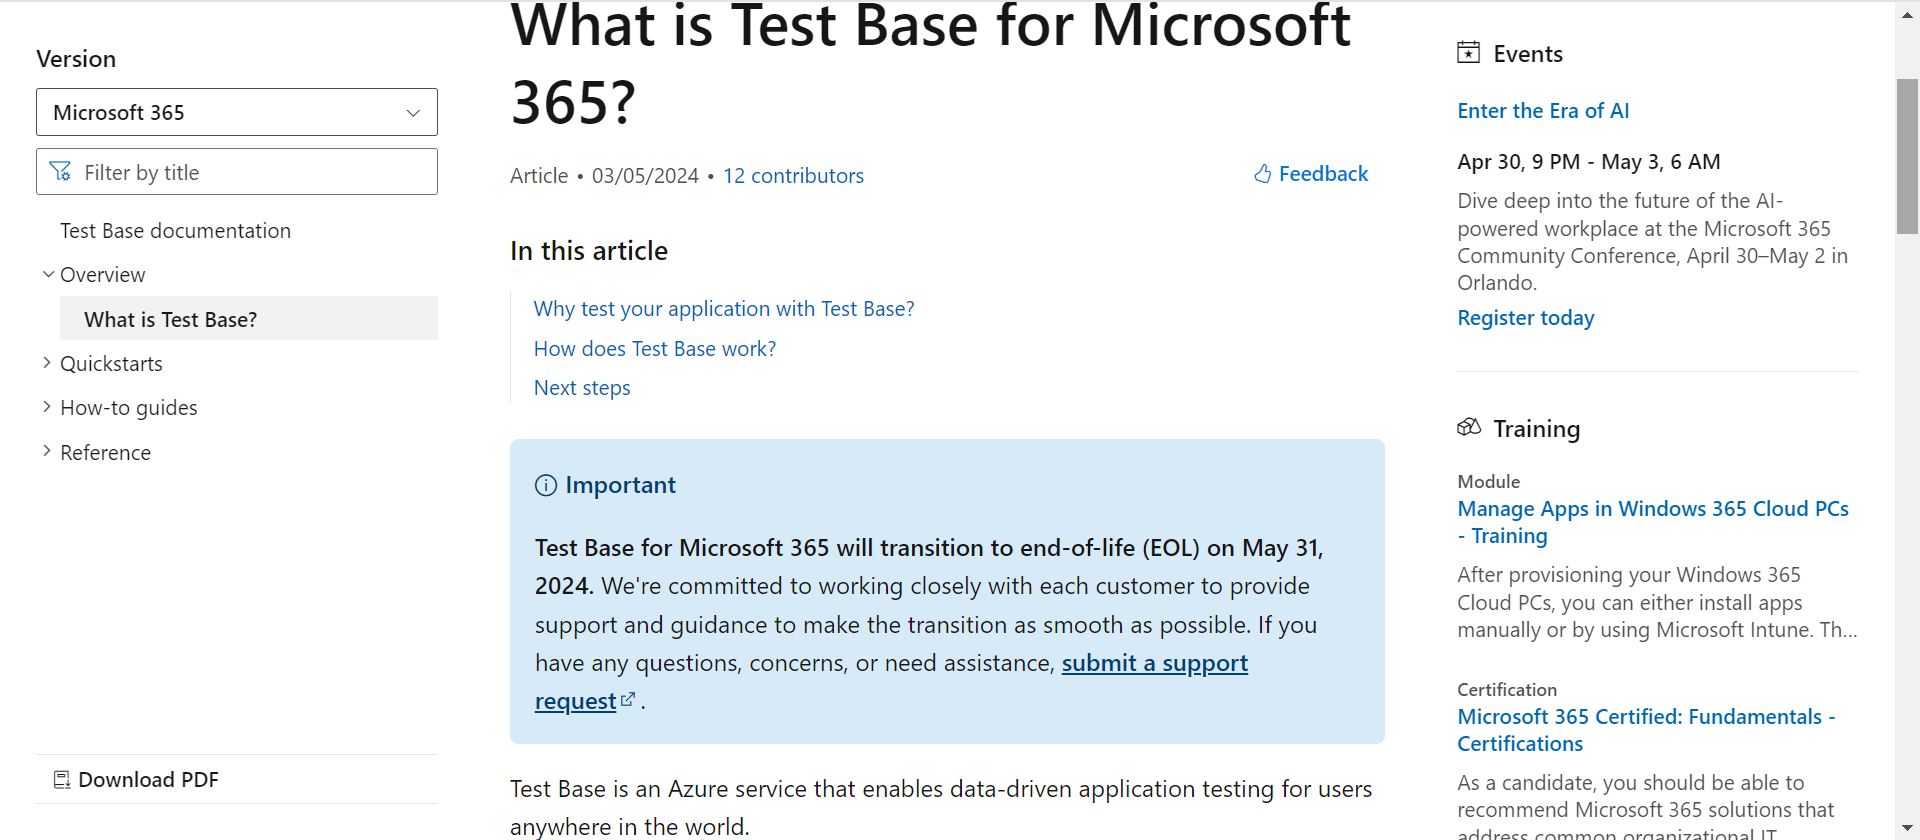Open the Microsoft 365 version dropdown
The image size is (1920, 840).
click(x=237, y=112)
